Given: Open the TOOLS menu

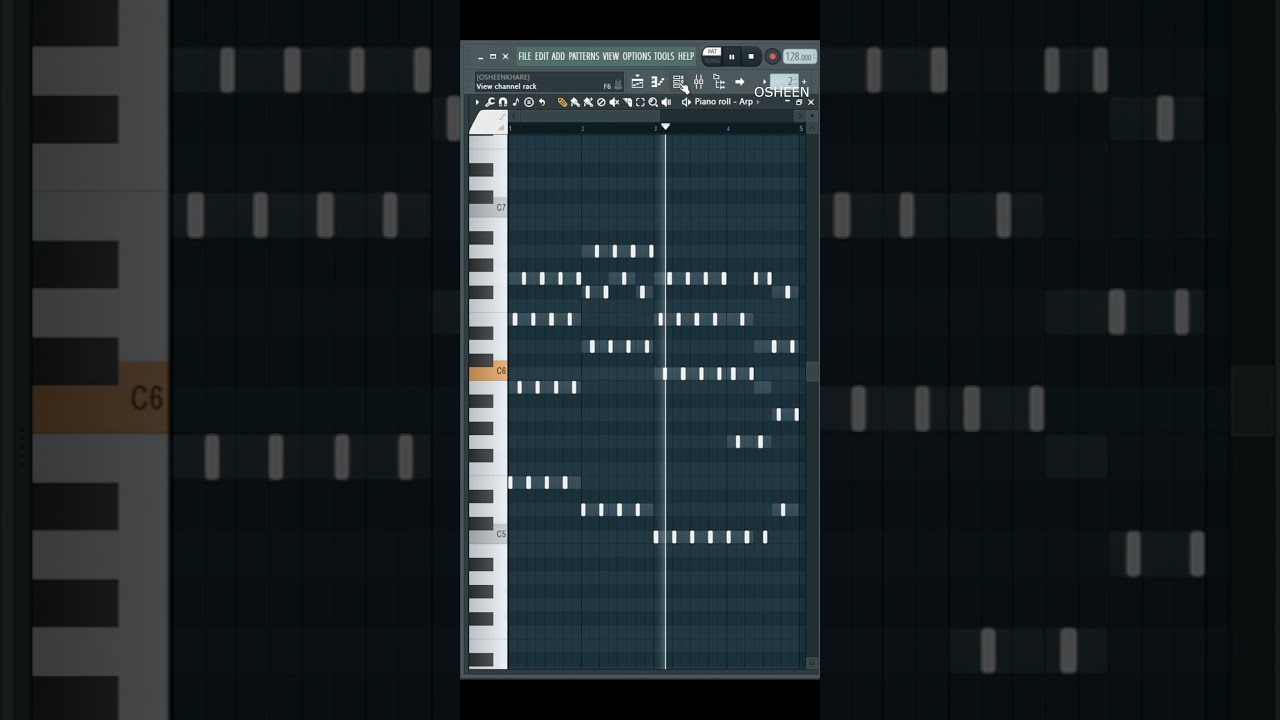Looking at the screenshot, I should 664,56.
